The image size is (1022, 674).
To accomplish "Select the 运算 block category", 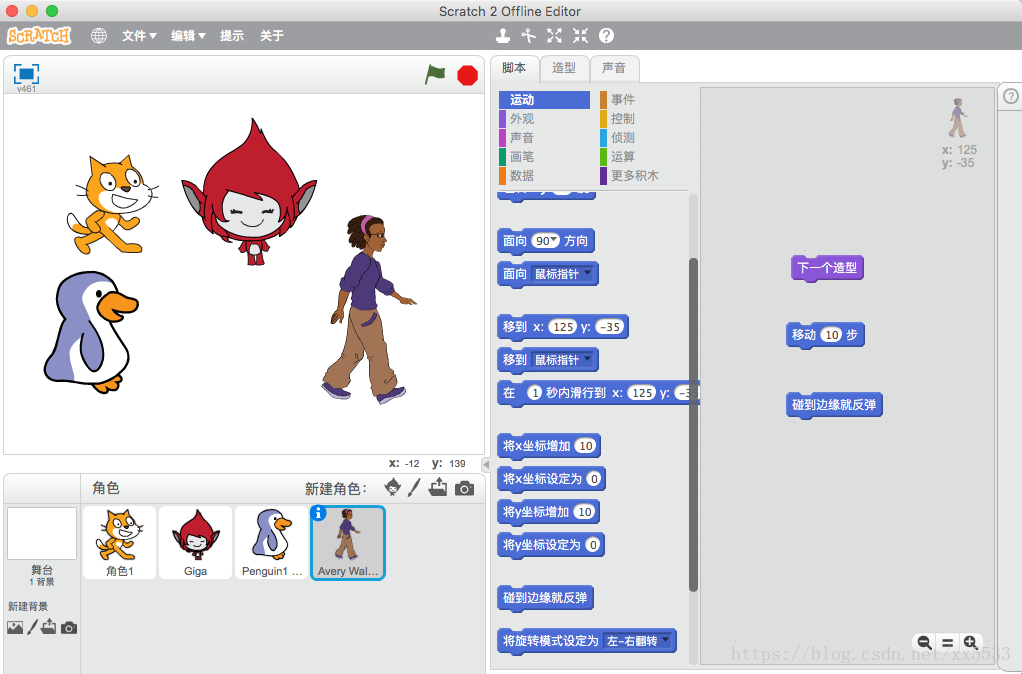I will pyautogui.click(x=644, y=156).
